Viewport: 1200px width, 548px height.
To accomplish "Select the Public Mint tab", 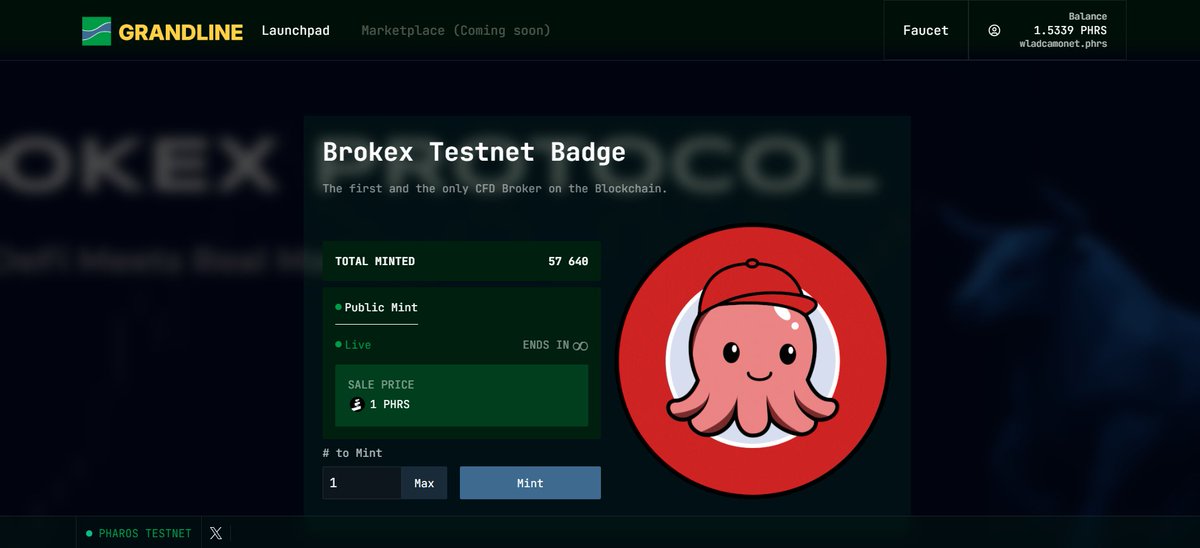I will coord(376,307).
